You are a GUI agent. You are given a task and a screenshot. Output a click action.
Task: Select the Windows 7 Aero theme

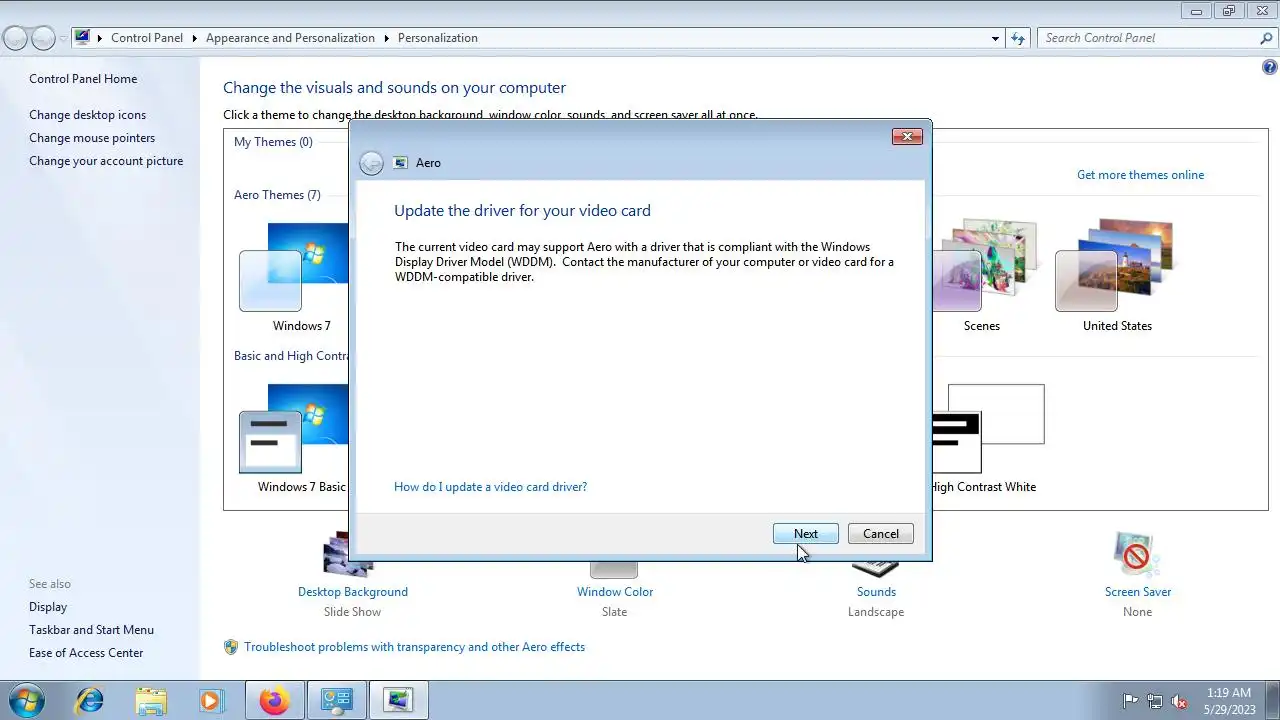click(x=294, y=278)
